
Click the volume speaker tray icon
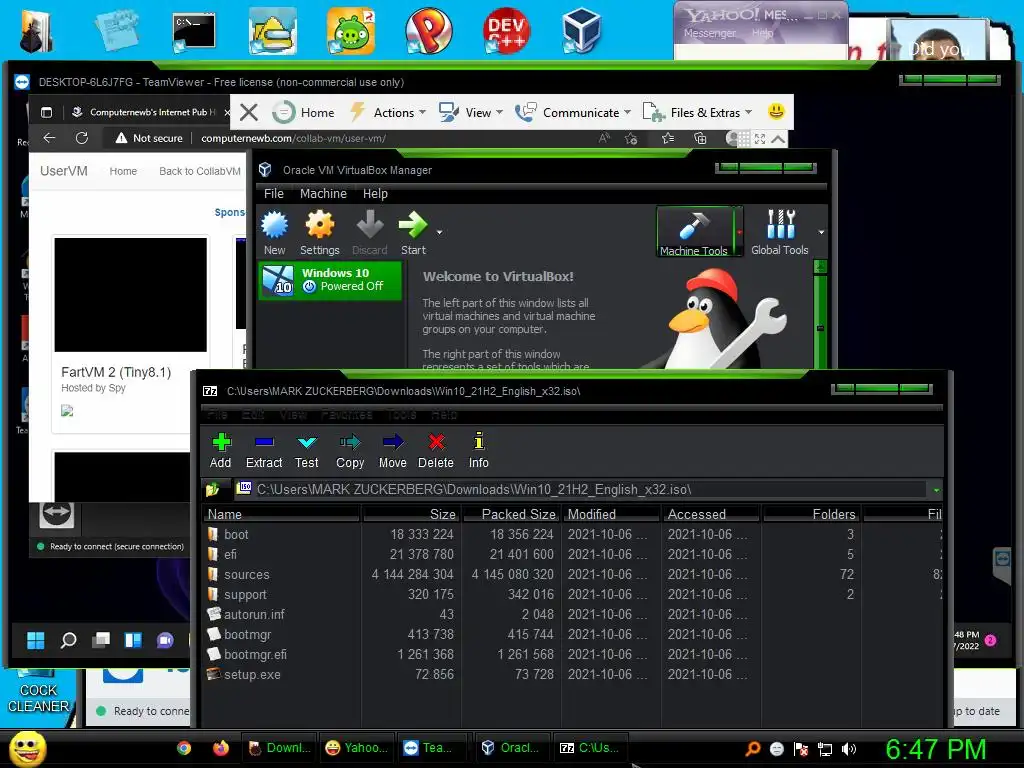pyautogui.click(x=849, y=749)
